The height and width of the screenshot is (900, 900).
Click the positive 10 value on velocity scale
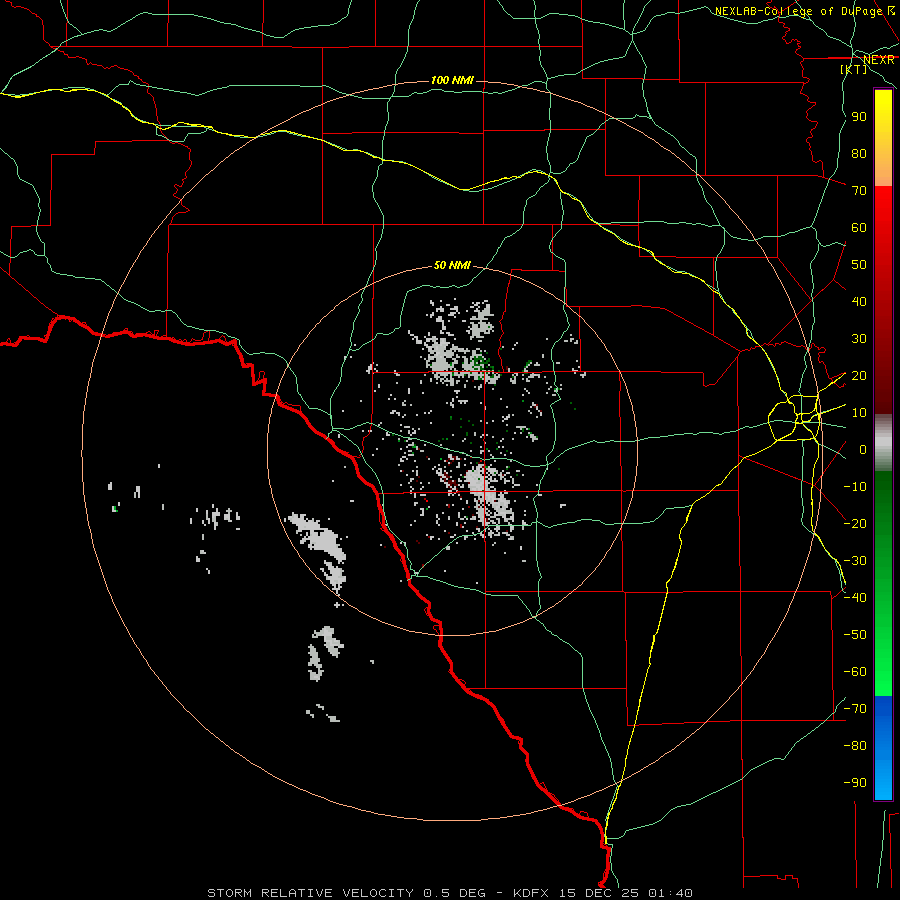coord(859,413)
